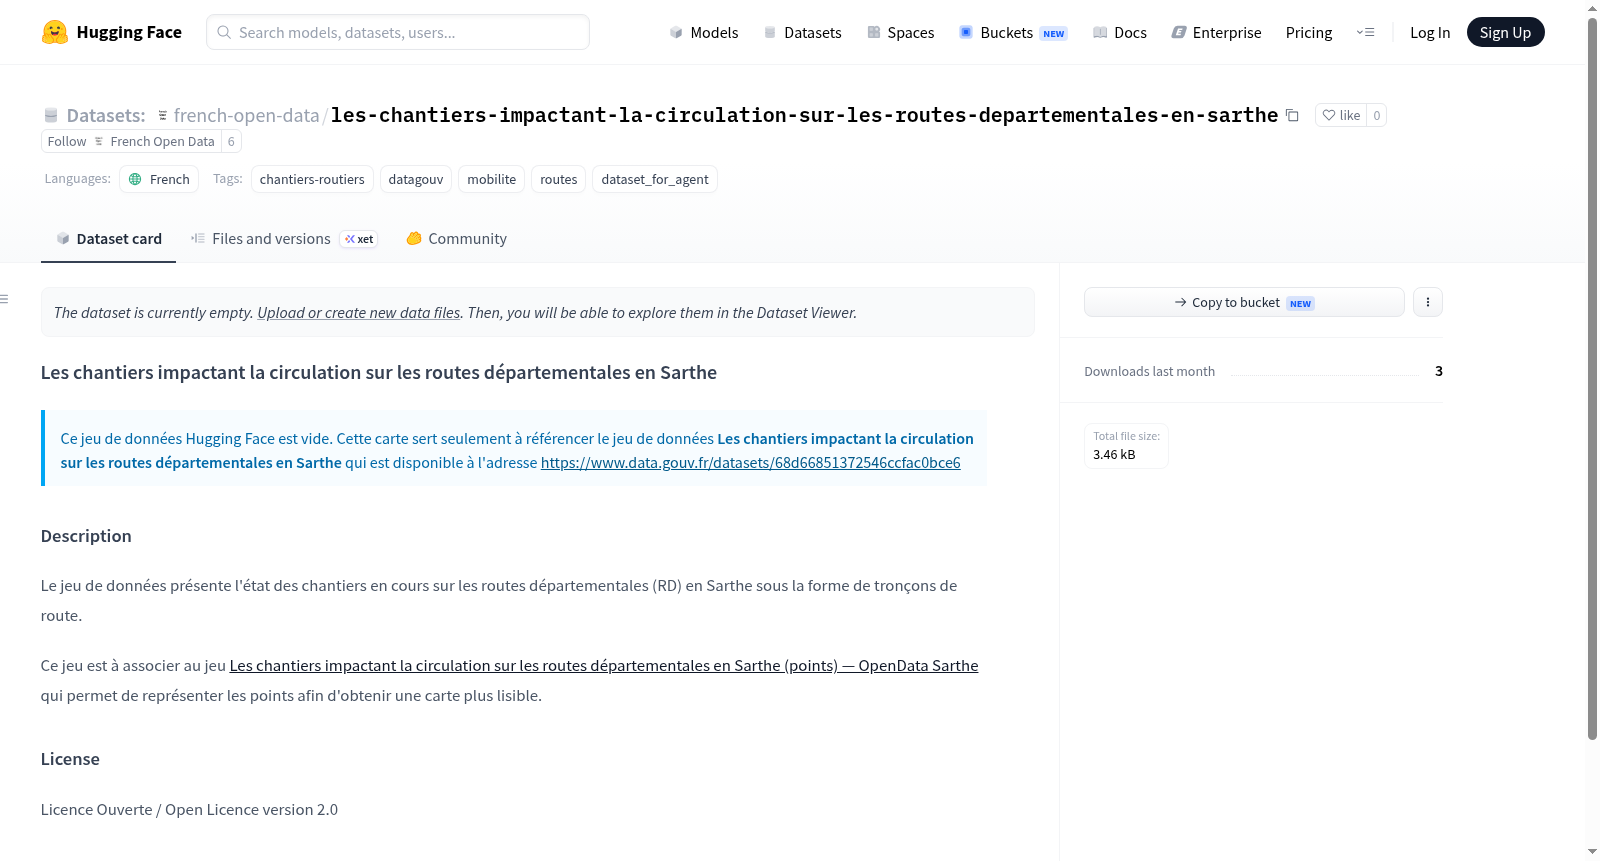The image size is (1600, 861).
Task: Click the Community tab emoji icon
Action: 414,239
